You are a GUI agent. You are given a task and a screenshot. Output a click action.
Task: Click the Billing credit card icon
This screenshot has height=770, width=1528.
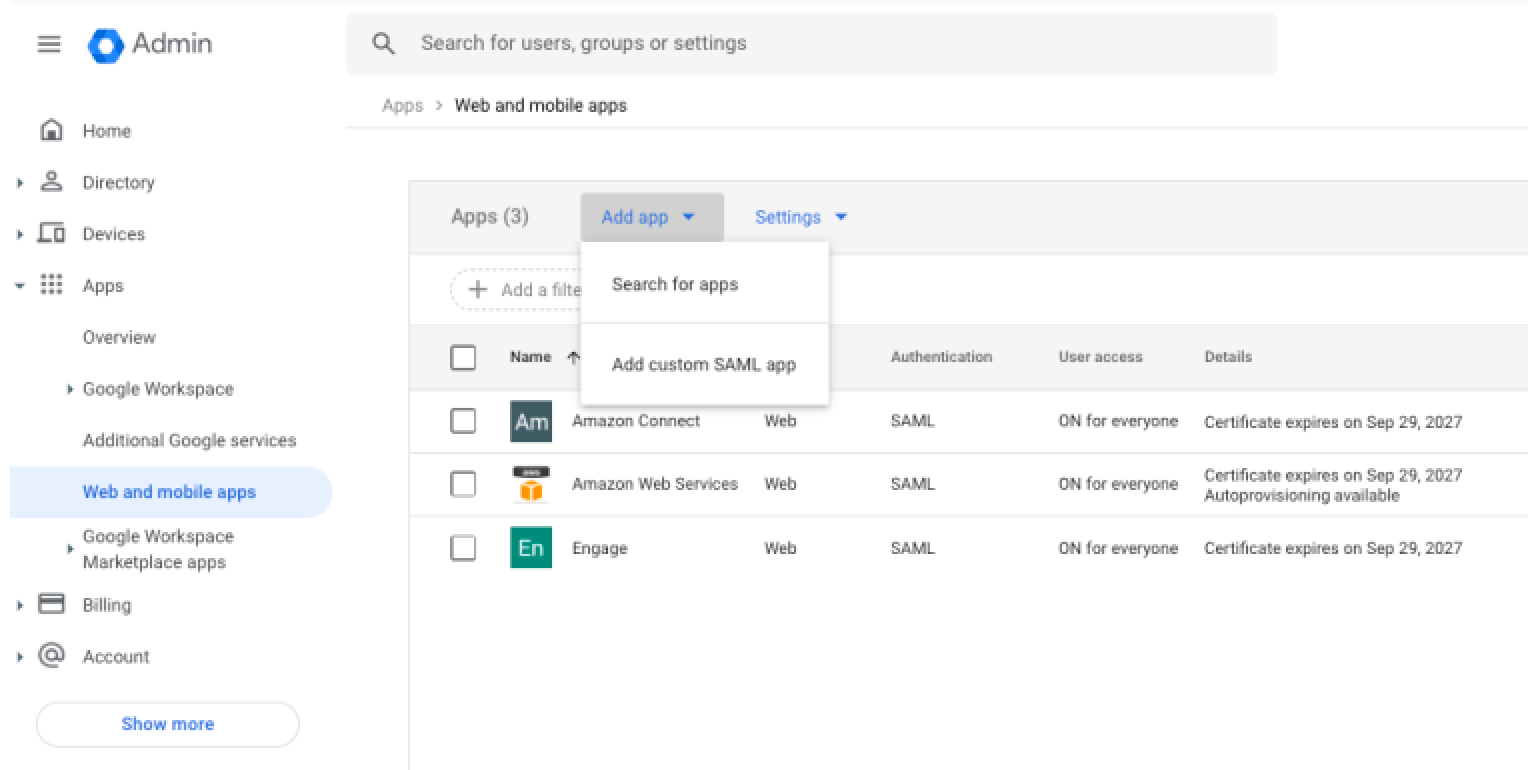pyautogui.click(x=51, y=605)
